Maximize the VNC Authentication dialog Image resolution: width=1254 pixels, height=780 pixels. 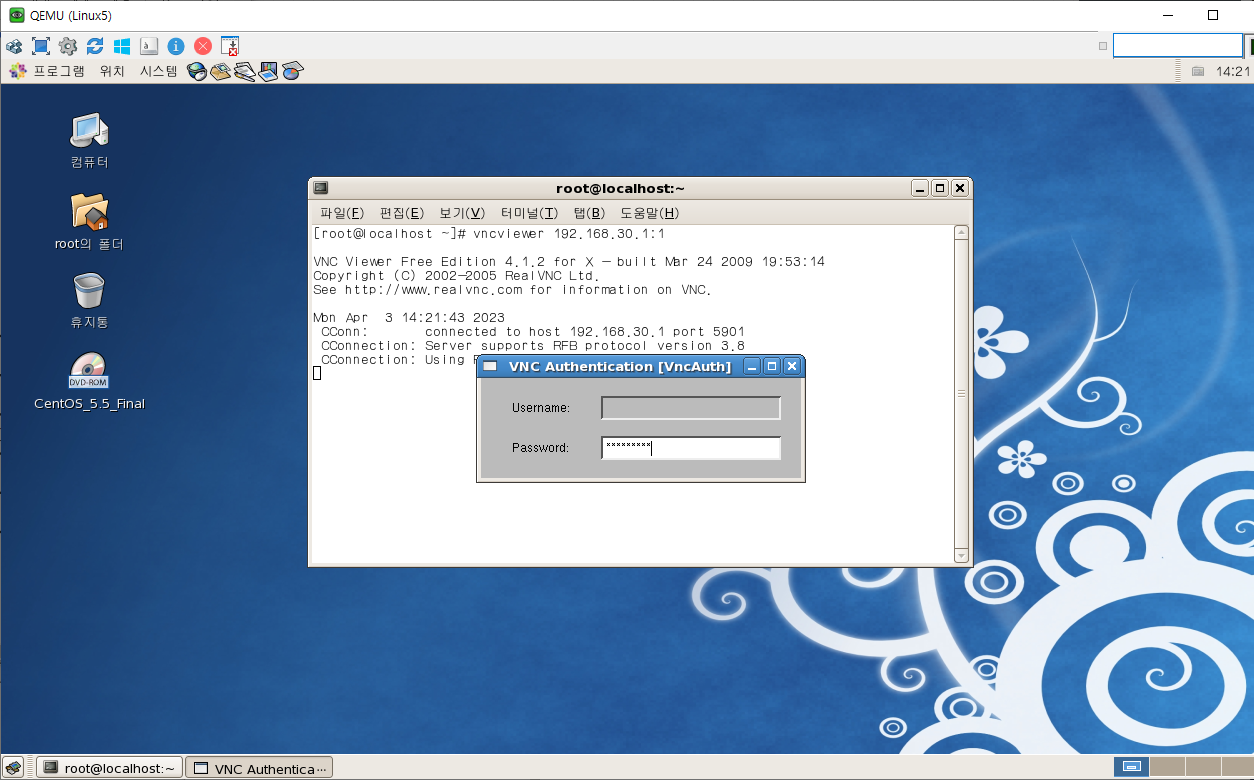[x=772, y=366]
